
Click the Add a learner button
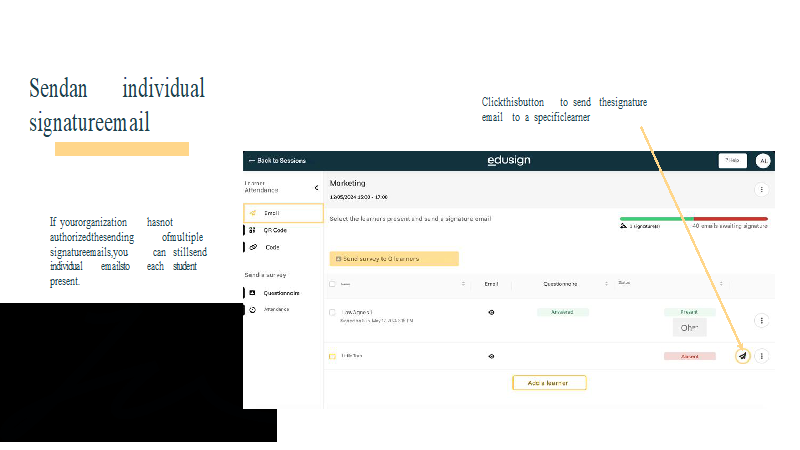(x=549, y=383)
